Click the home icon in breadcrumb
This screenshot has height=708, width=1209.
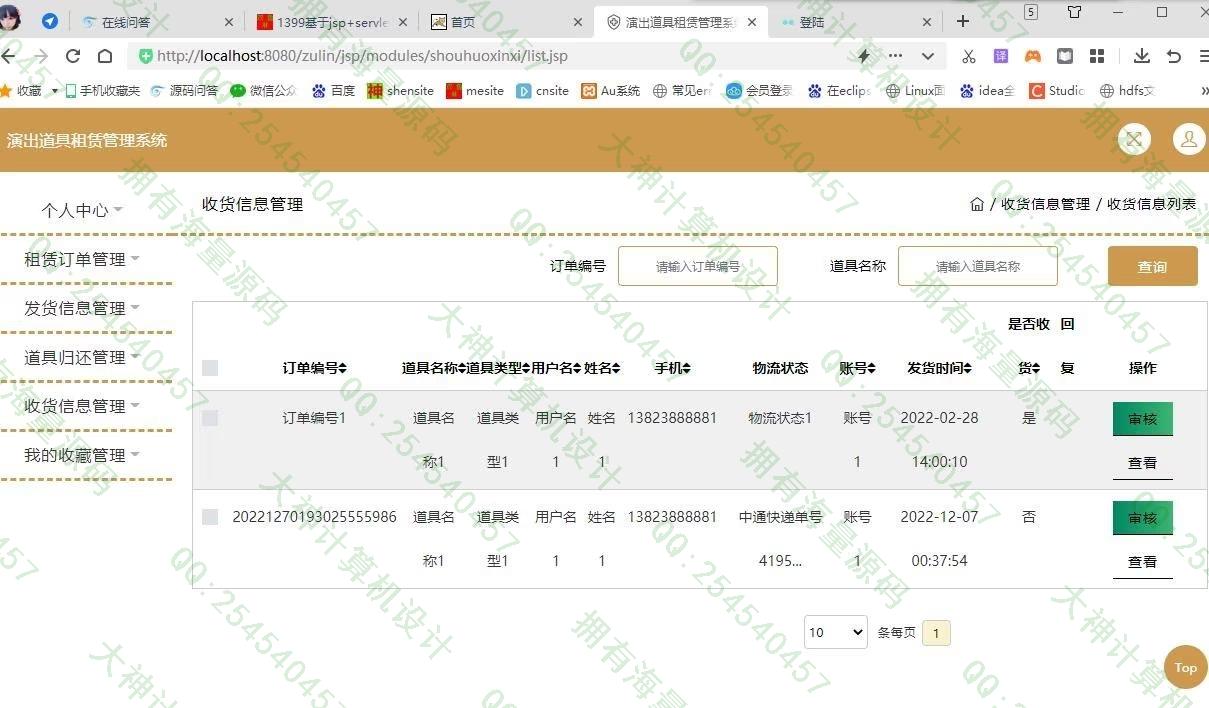coord(977,204)
